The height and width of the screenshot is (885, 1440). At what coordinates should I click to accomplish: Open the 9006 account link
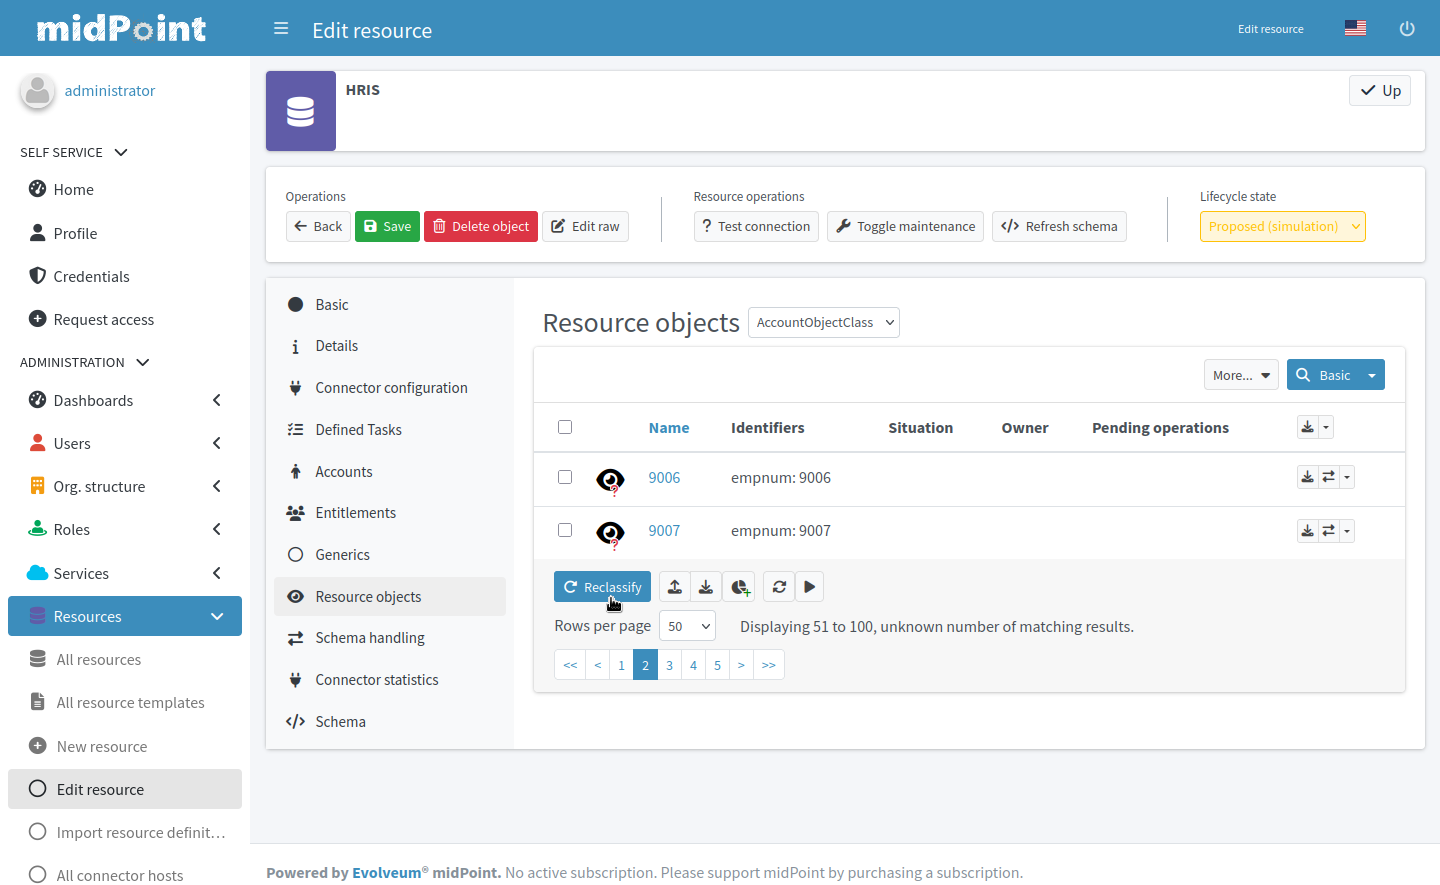(x=664, y=478)
